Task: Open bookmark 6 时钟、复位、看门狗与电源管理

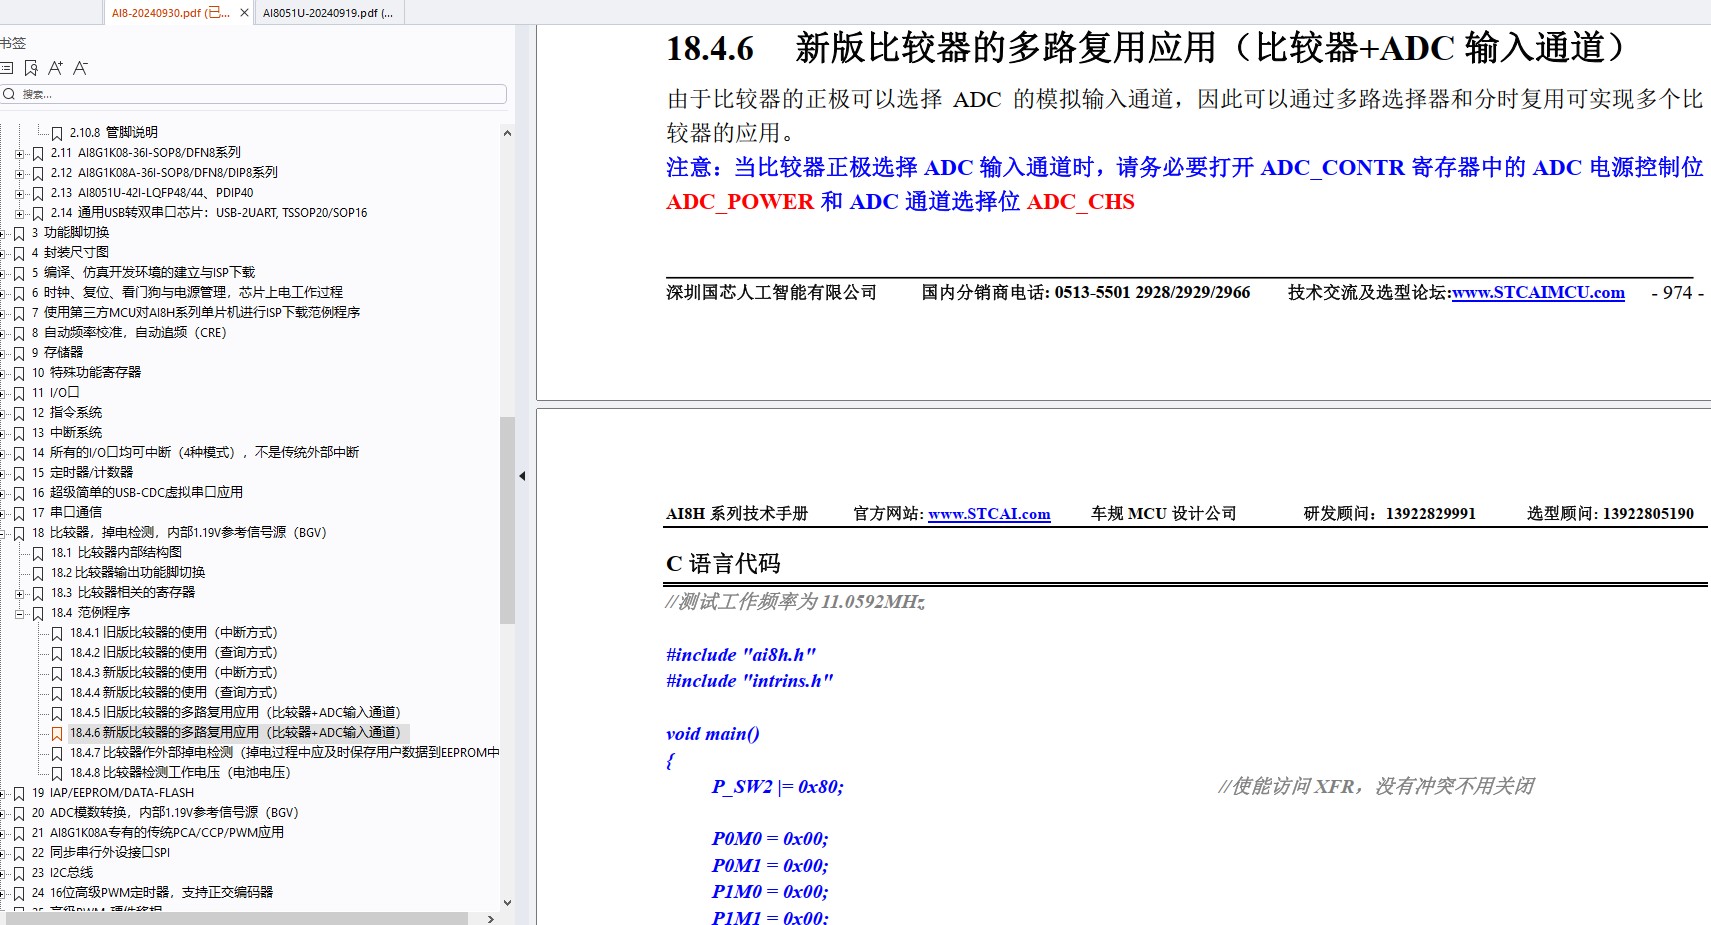Action: pos(187,292)
